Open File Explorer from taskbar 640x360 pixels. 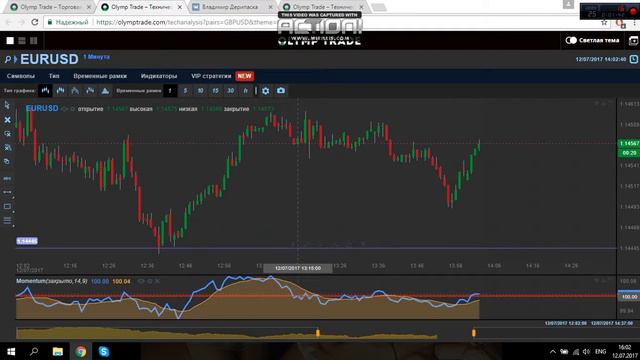[x=58, y=351]
